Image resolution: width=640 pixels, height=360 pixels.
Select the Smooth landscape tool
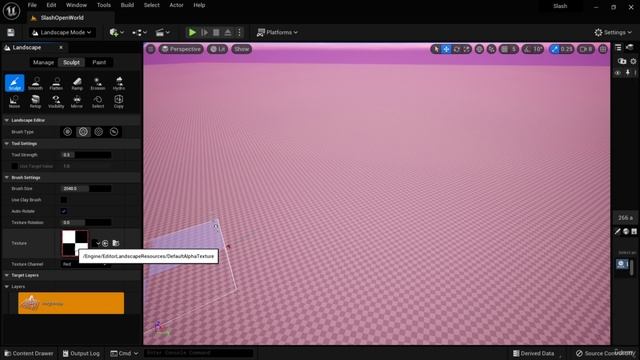coord(36,83)
